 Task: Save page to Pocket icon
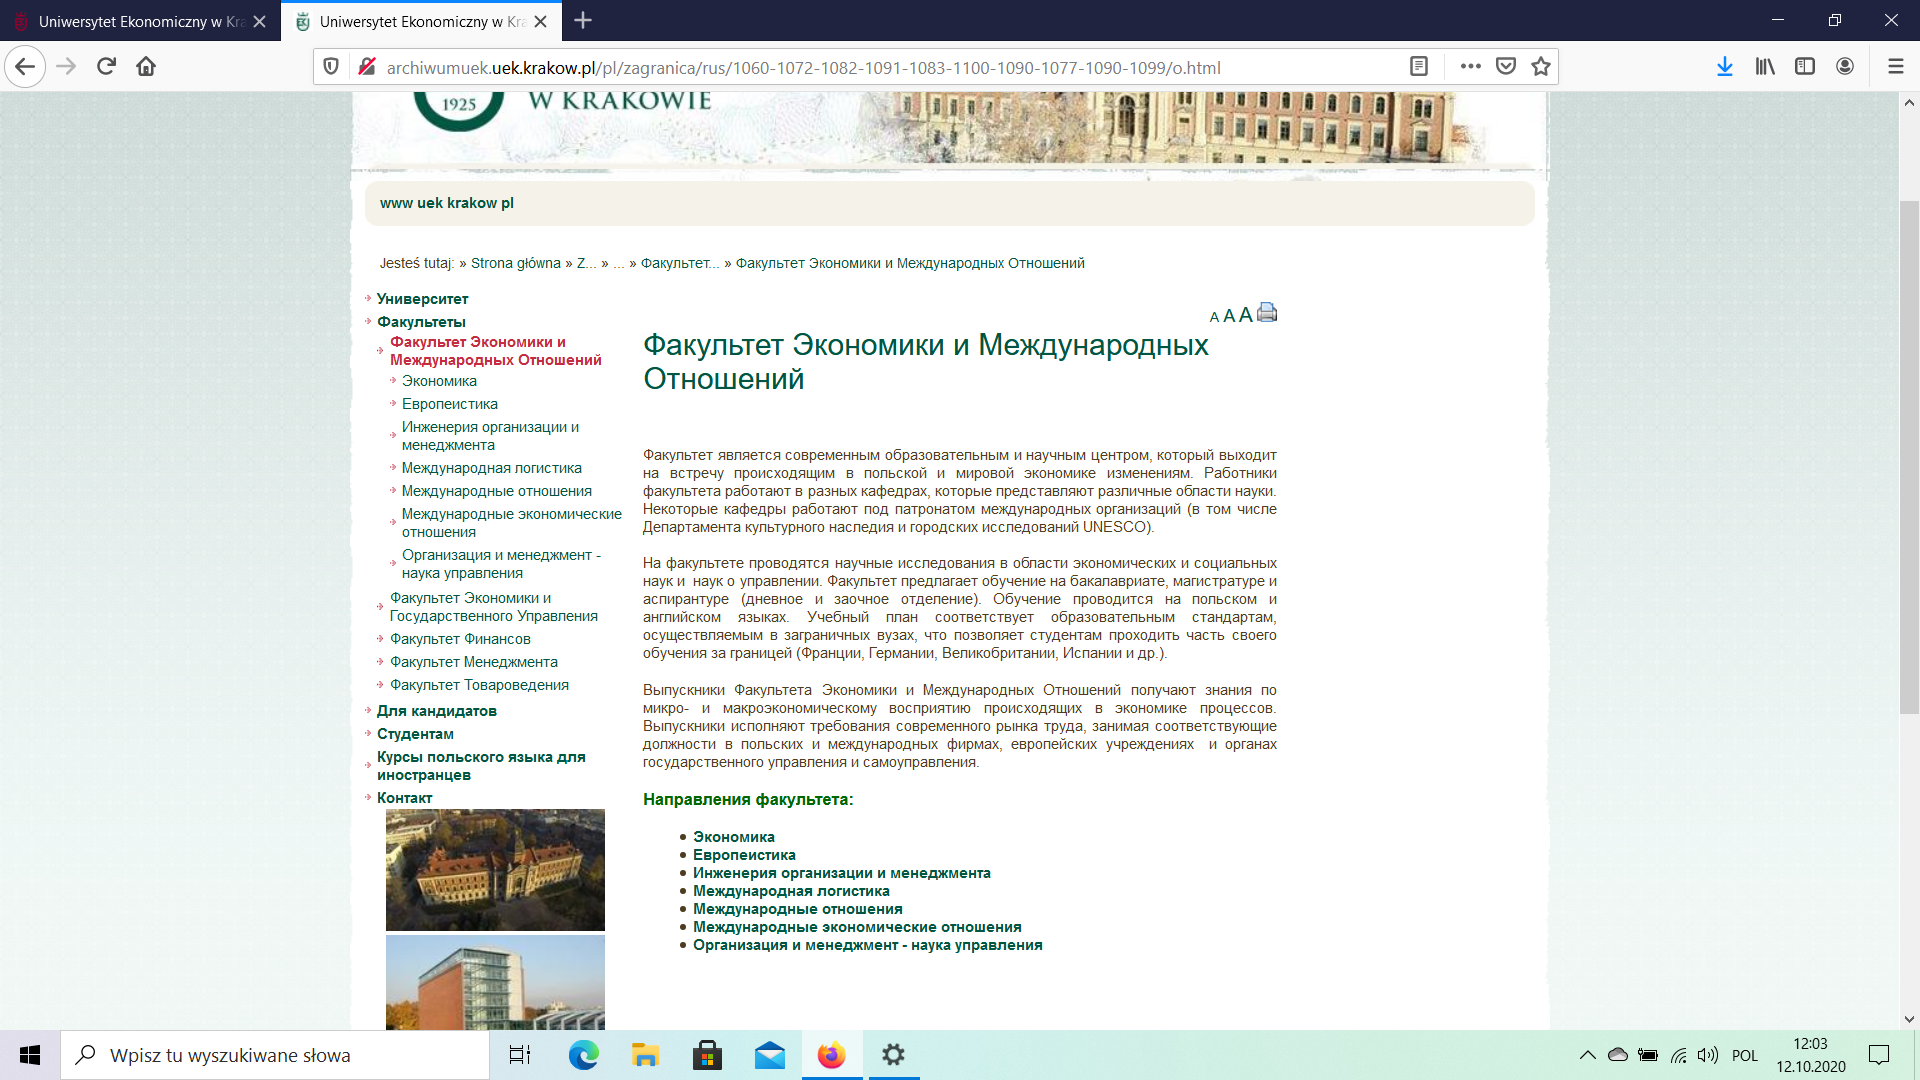click(x=1505, y=67)
